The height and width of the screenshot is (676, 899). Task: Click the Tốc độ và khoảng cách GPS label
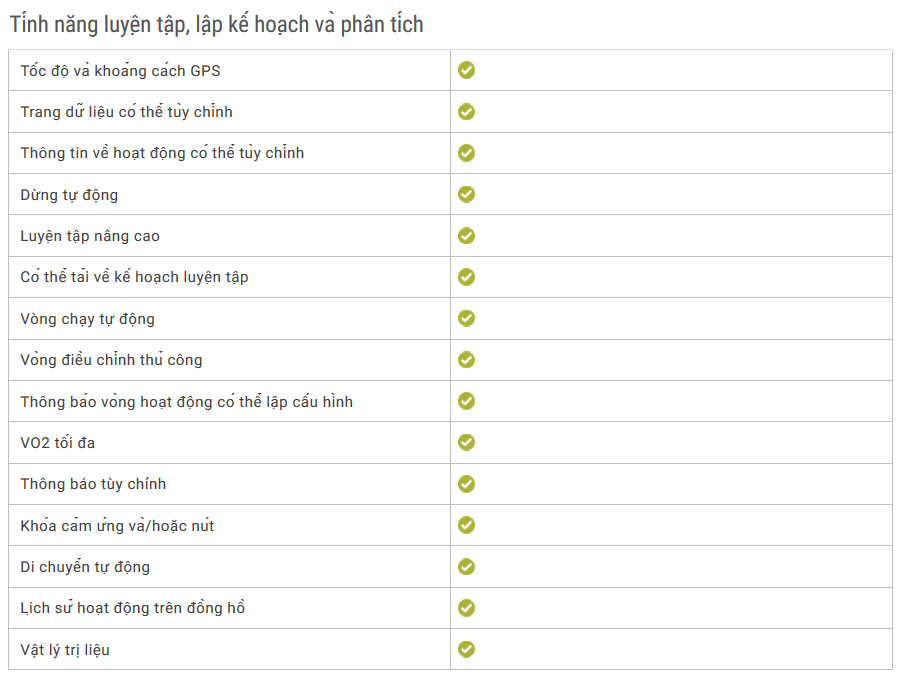120,71
